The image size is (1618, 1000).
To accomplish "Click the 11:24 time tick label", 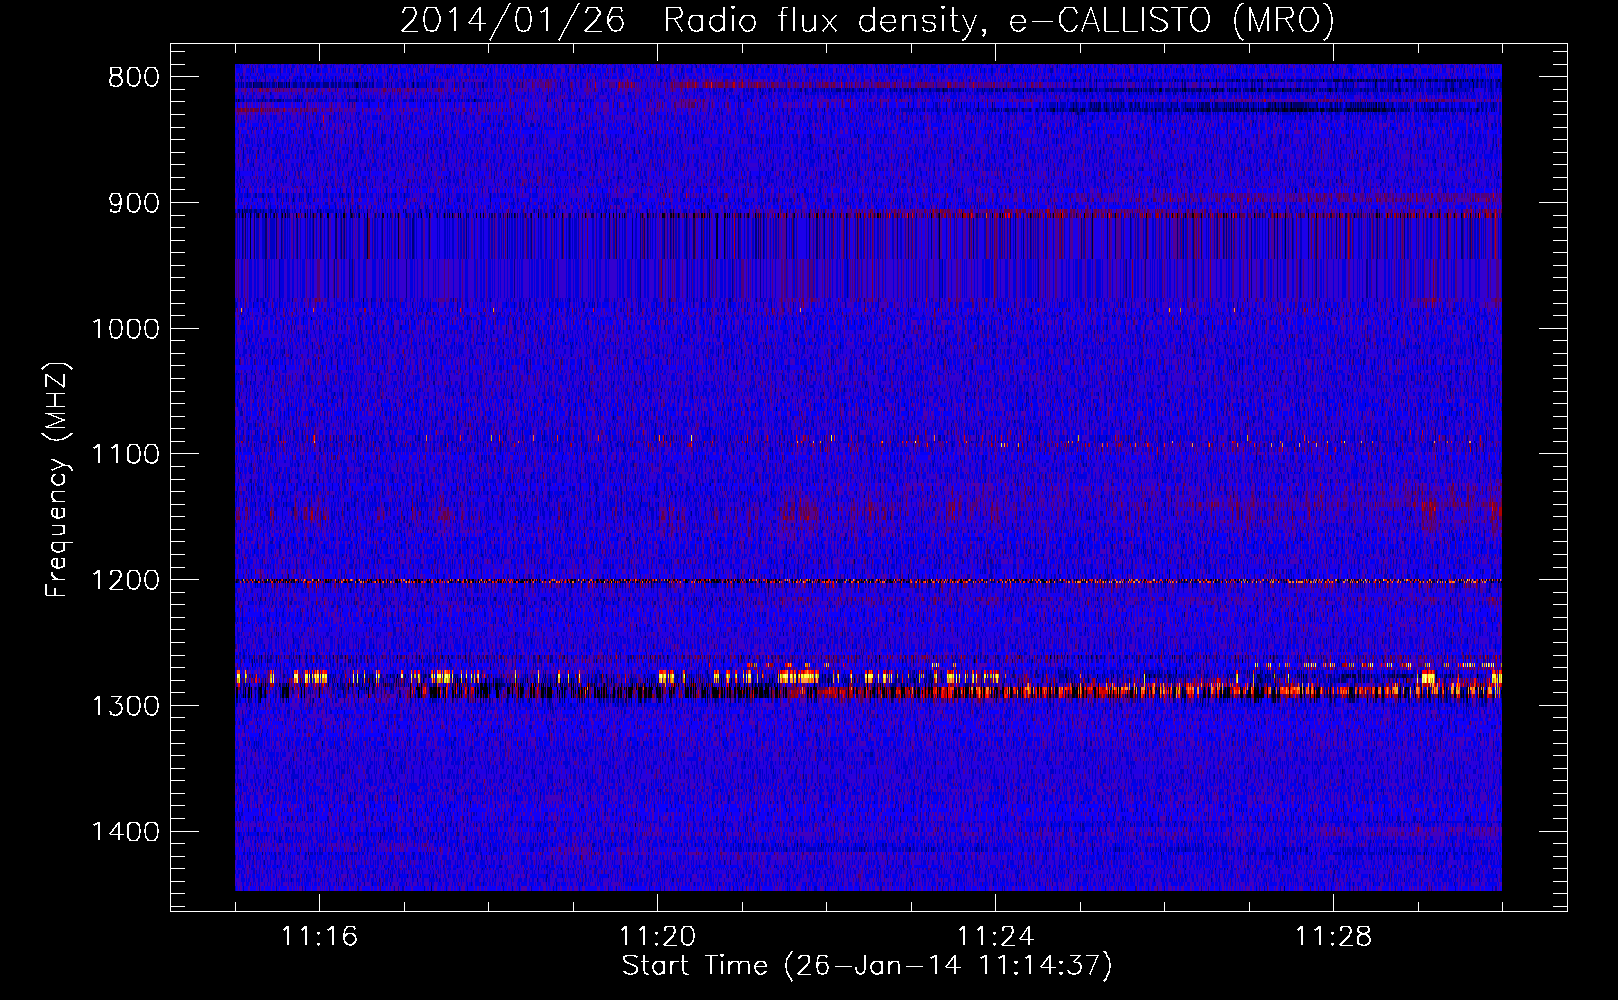I will point(995,937).
